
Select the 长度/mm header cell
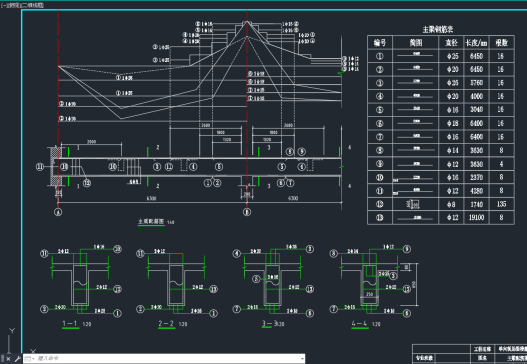pyautogui.click(x=476, y=43)
